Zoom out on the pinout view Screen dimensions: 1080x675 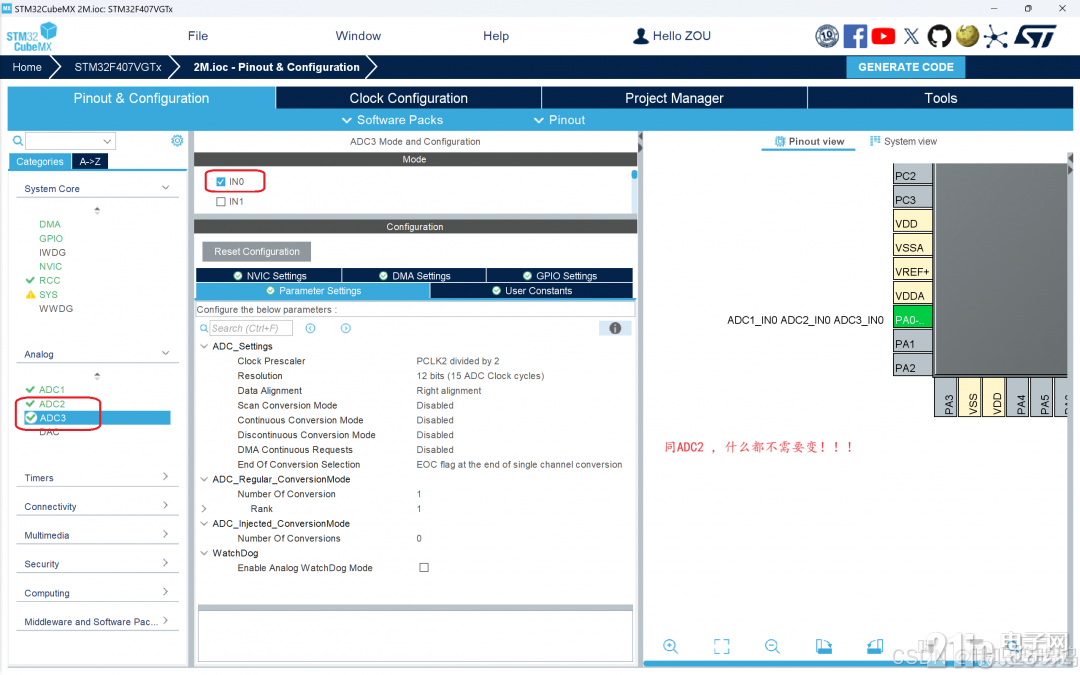click(772, 646)
